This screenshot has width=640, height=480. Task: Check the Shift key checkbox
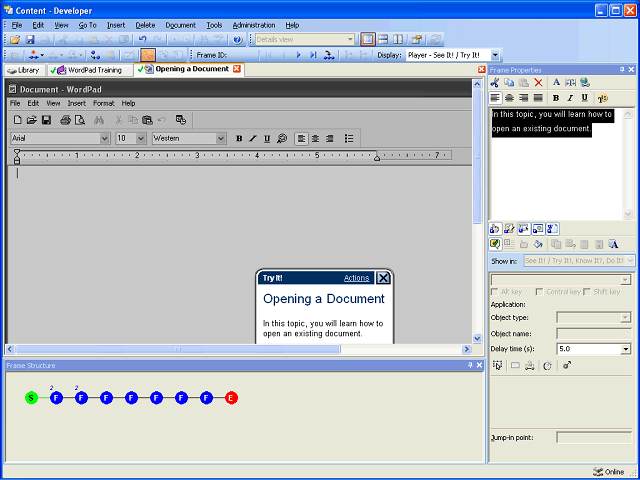point(587,292)
